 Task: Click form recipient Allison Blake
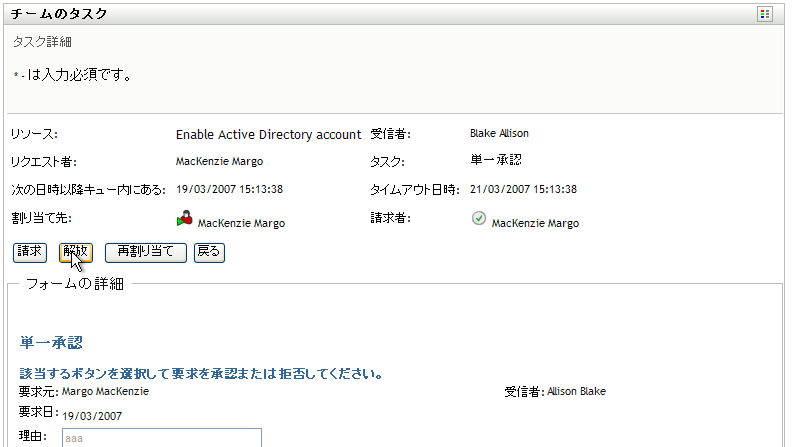click(x=576, y=391)
